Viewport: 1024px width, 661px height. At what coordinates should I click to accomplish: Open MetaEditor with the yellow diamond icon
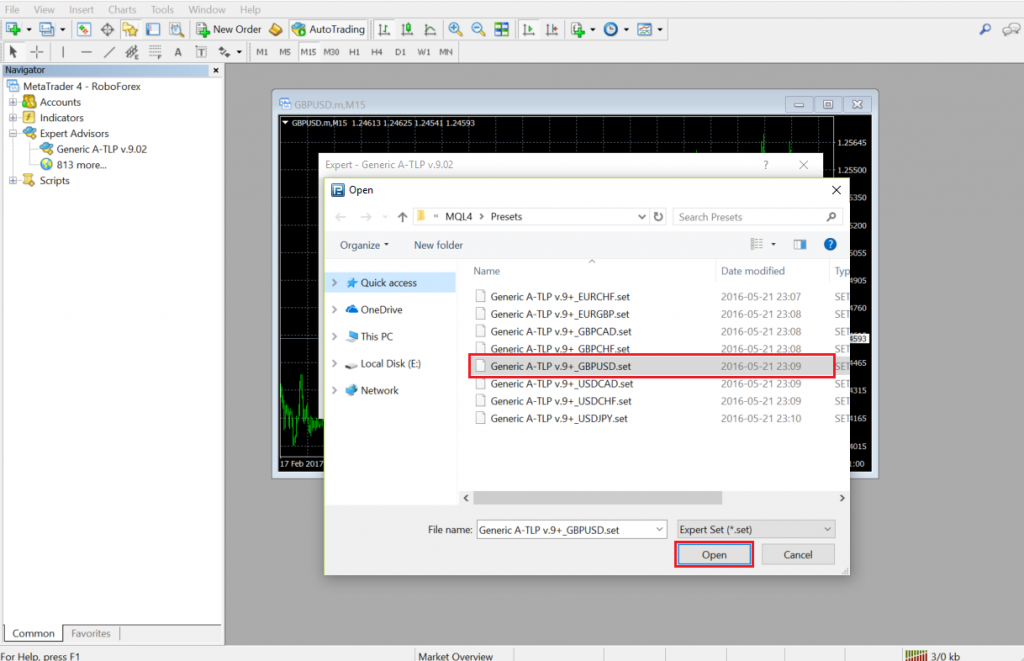[x=276, y=29]
